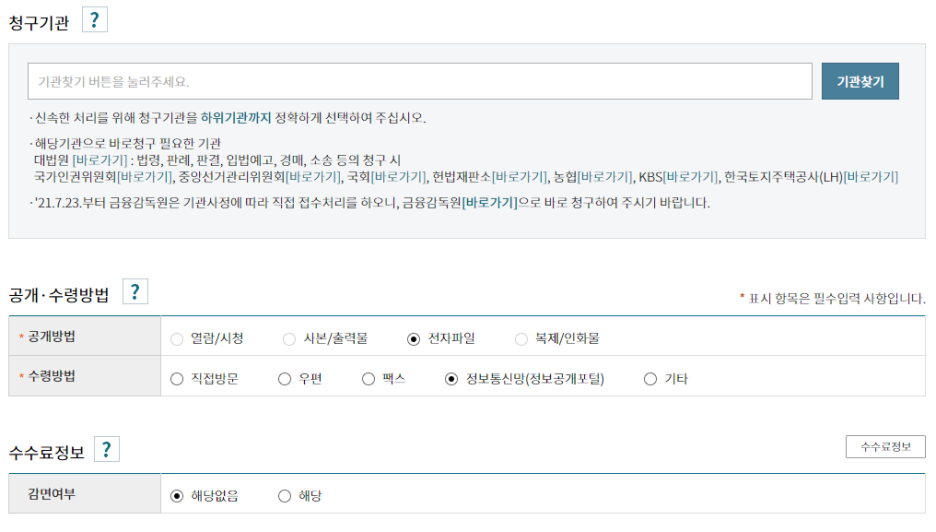
Task: Open KBS 바로가기 link
Action: (x=691, y=178)
